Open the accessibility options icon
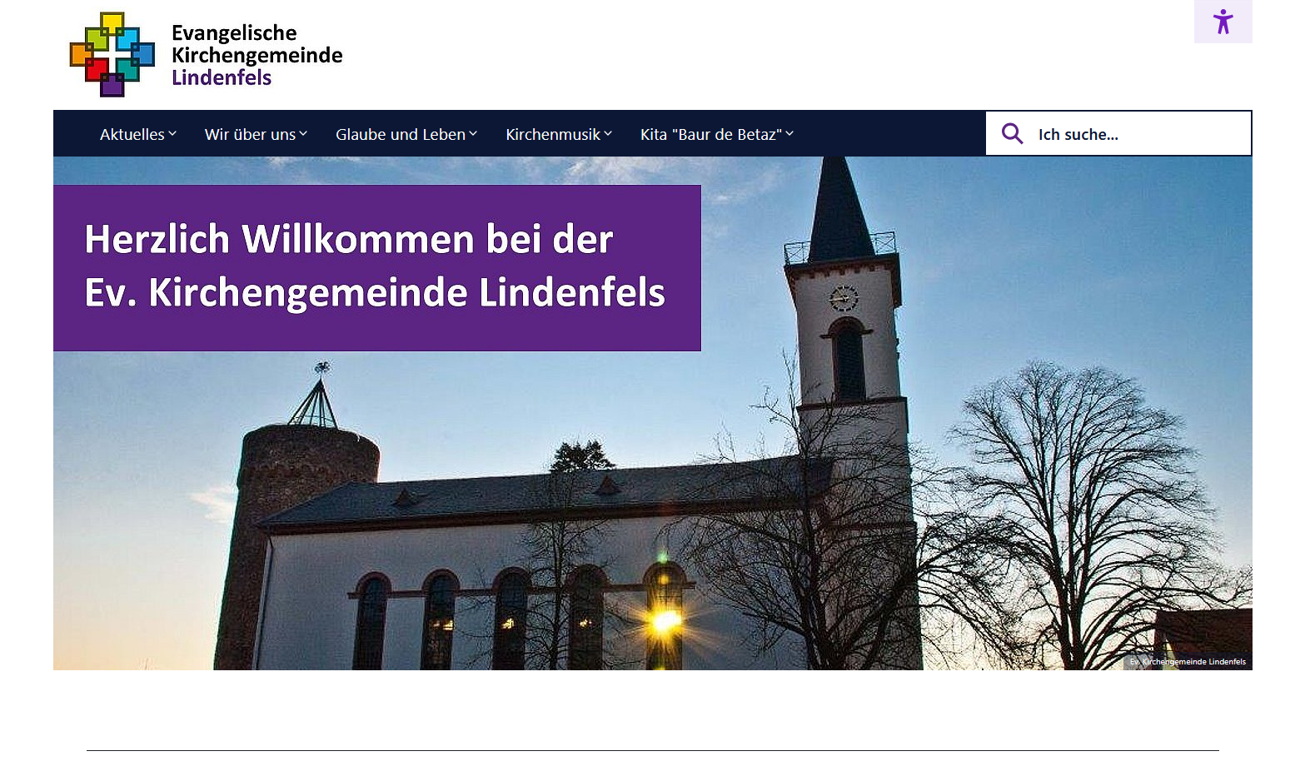The image size is (1300, 781). click(1222, 22)
